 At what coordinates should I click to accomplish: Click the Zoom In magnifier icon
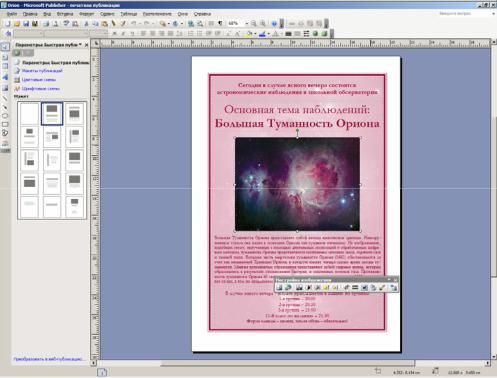[263, 24]
